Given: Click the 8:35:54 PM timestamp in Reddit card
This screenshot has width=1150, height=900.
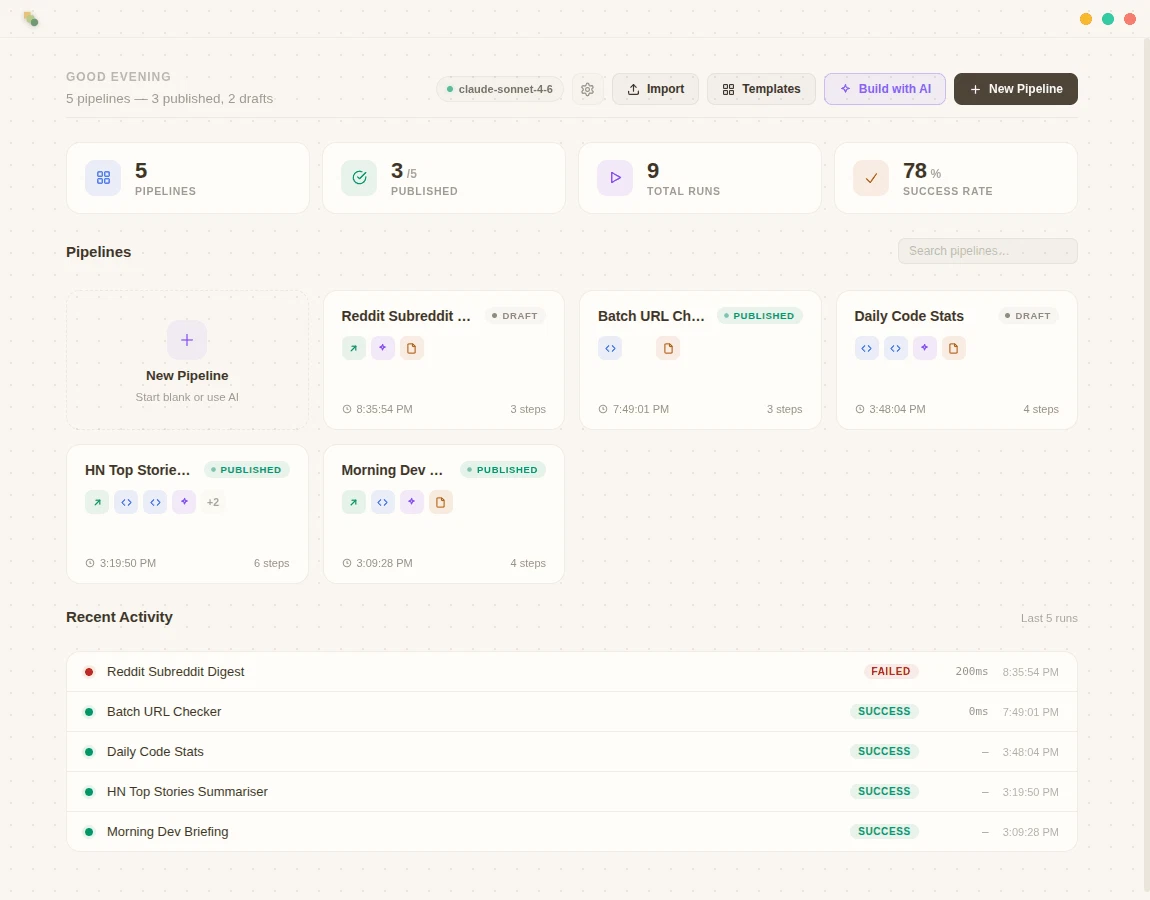Looking at the screenshot, I should tap(384, 409).
